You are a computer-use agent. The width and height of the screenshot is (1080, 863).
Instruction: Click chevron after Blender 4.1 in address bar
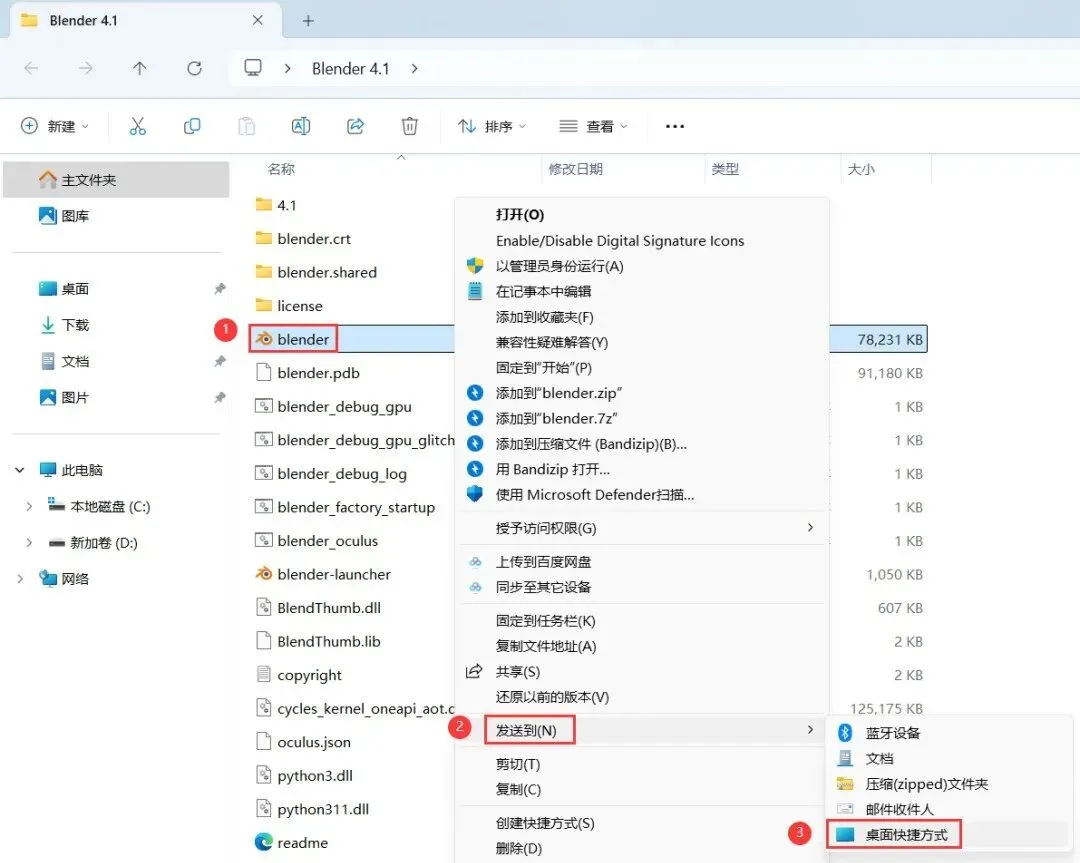click(414, 68)
